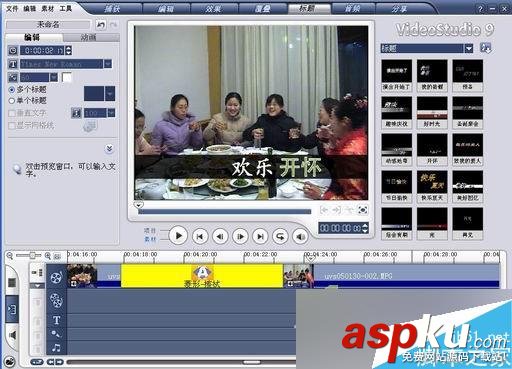Open the 工具 menu
This screenshot has width=512, height=369.
click(66, 8)
